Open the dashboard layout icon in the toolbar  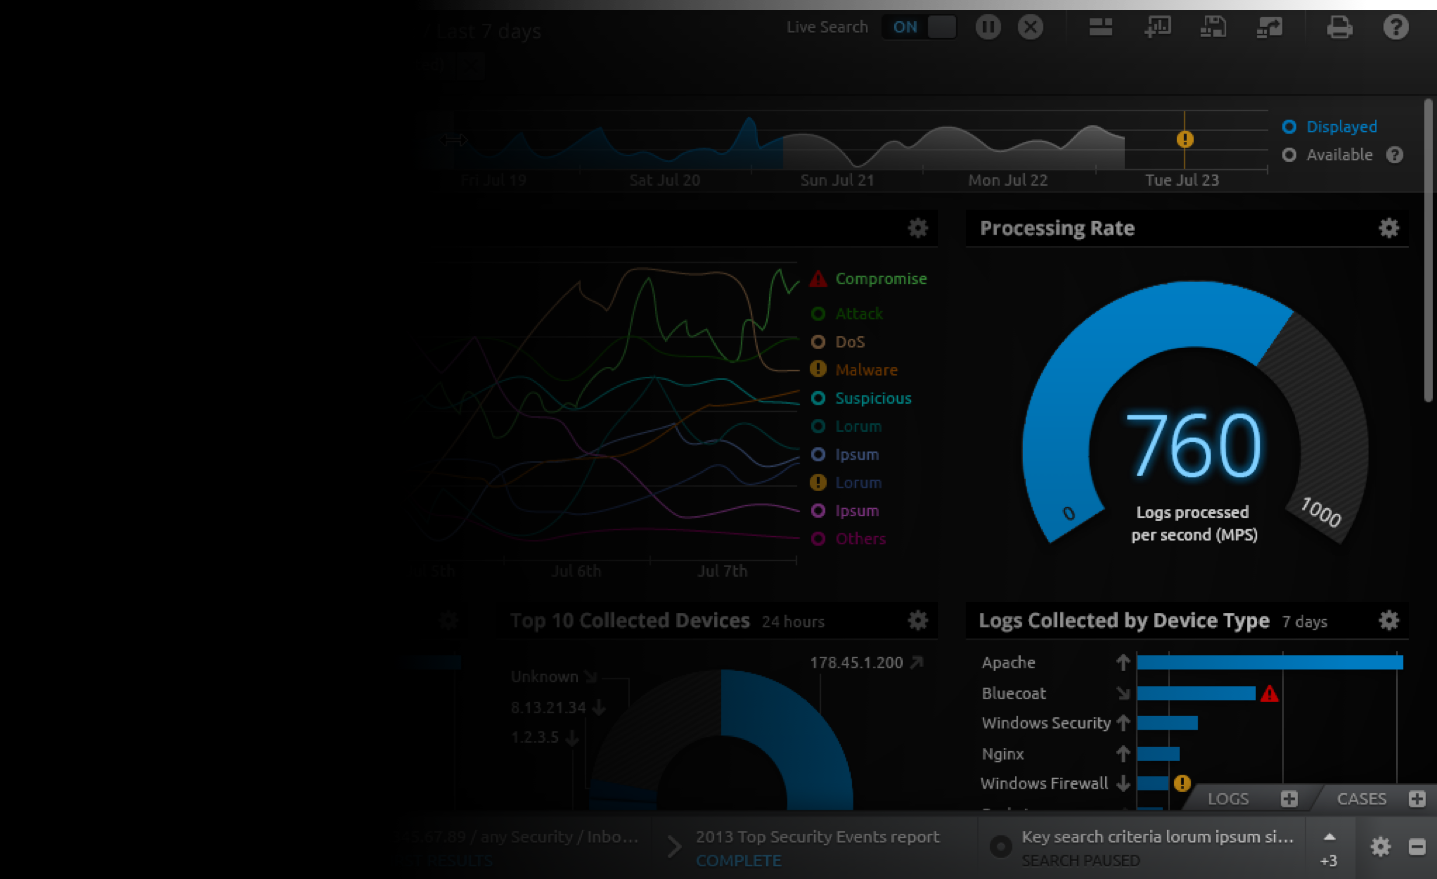click(1101, 27)
